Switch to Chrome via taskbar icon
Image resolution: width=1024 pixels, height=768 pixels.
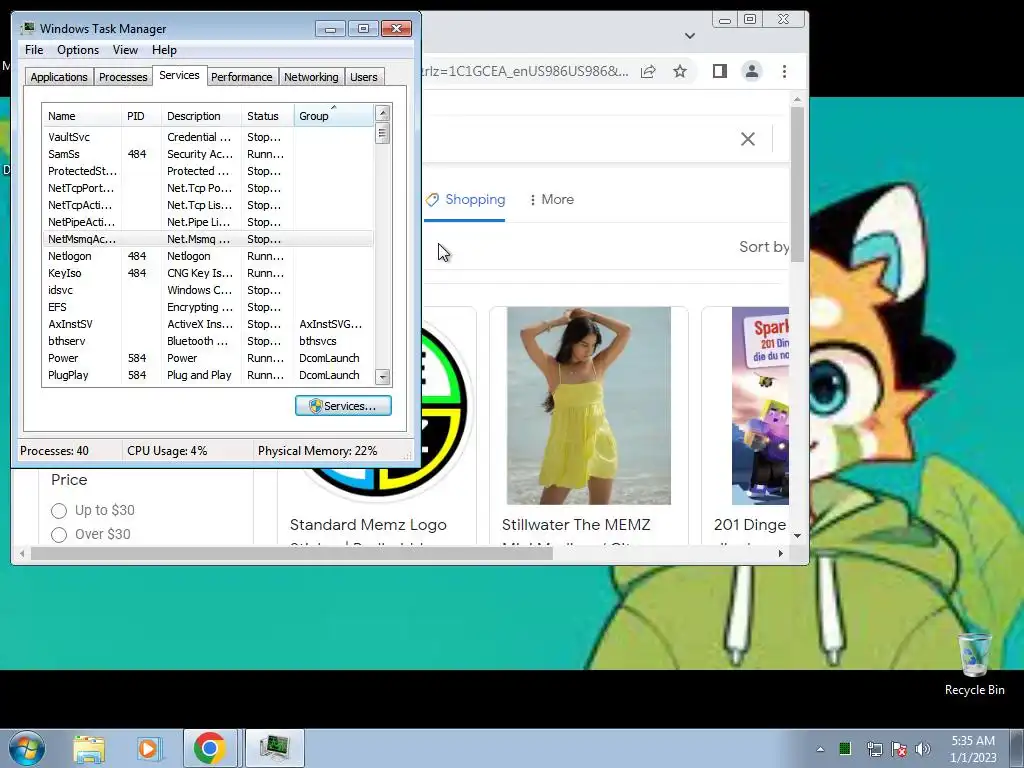point(210,748)
